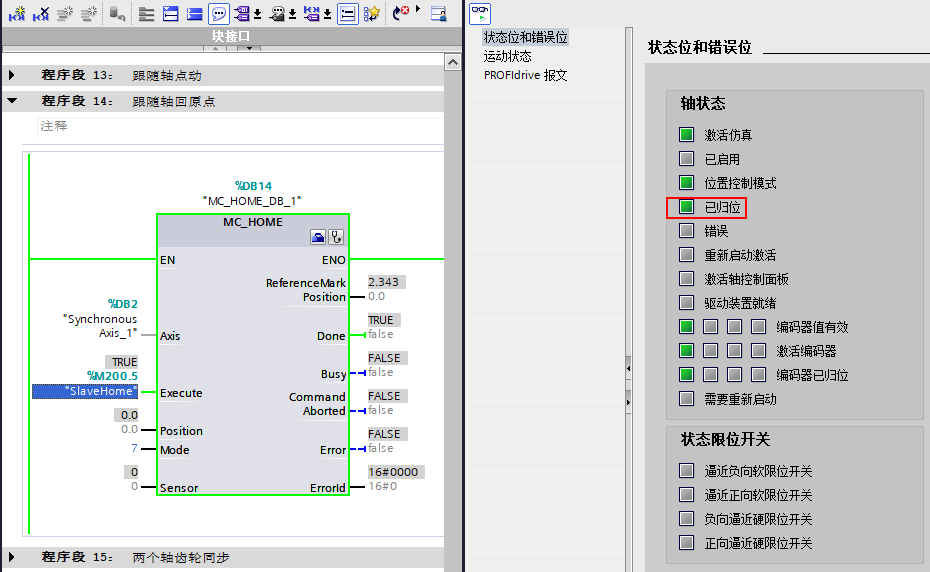Viewport: 930px width, 572px height.
Task: Click the 需要重新启动 status indicator
Action: click(686, 398)
